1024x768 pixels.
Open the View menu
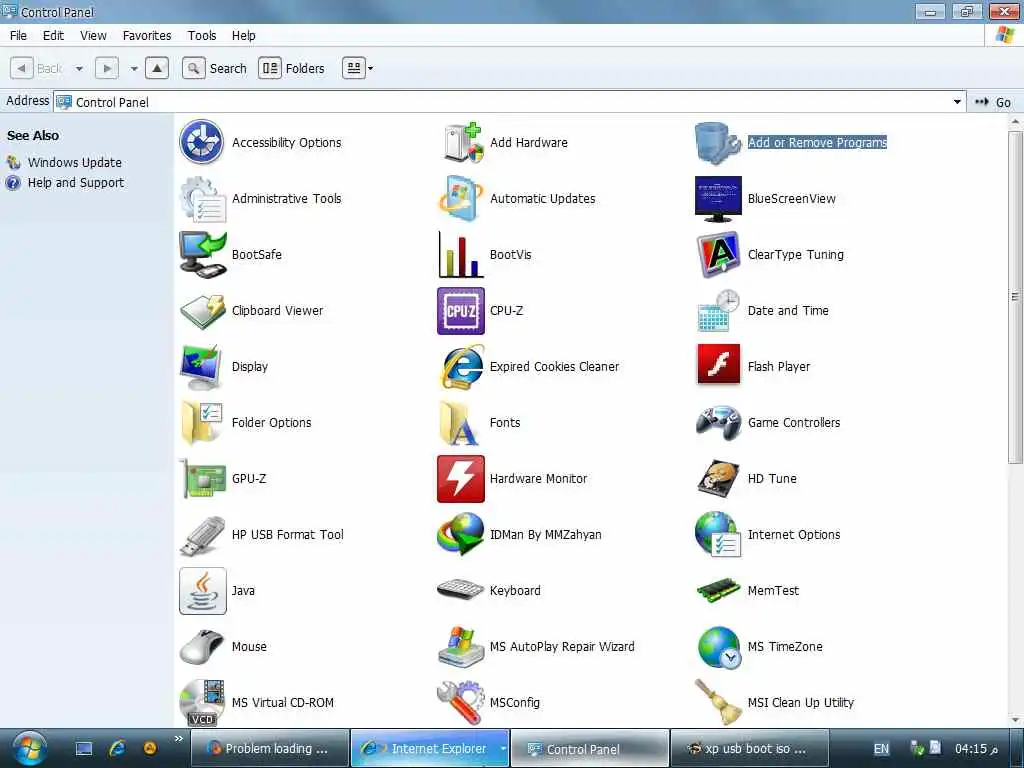click(93, 35)
